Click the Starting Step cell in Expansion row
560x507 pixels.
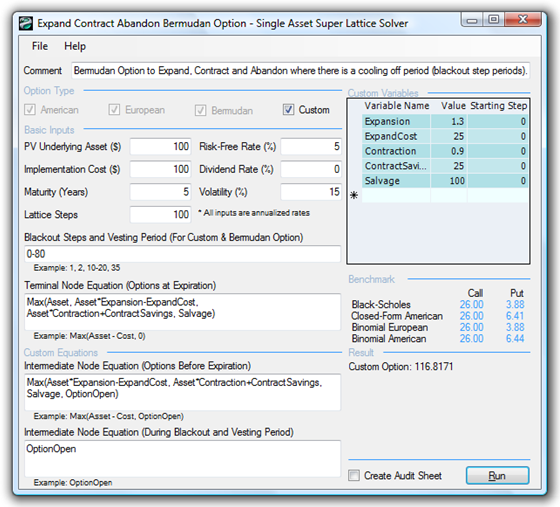coord(498,121)
